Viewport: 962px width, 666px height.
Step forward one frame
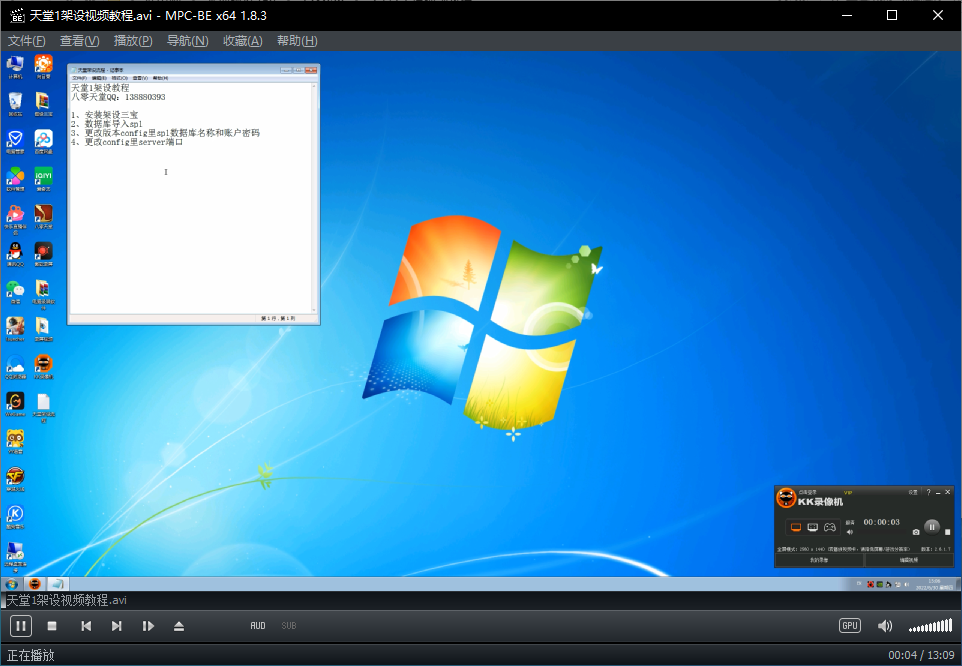click(x=148, y=626)
